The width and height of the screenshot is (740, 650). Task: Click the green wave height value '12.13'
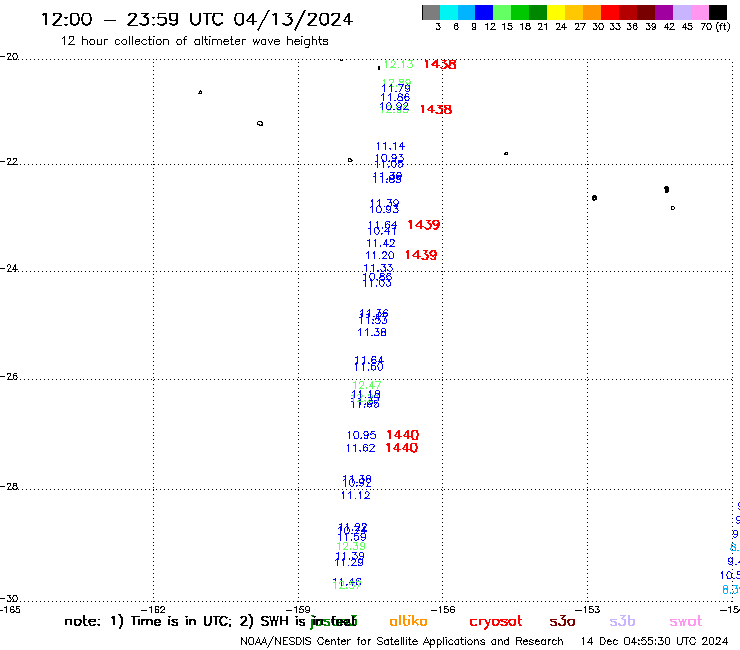(398, 64)
